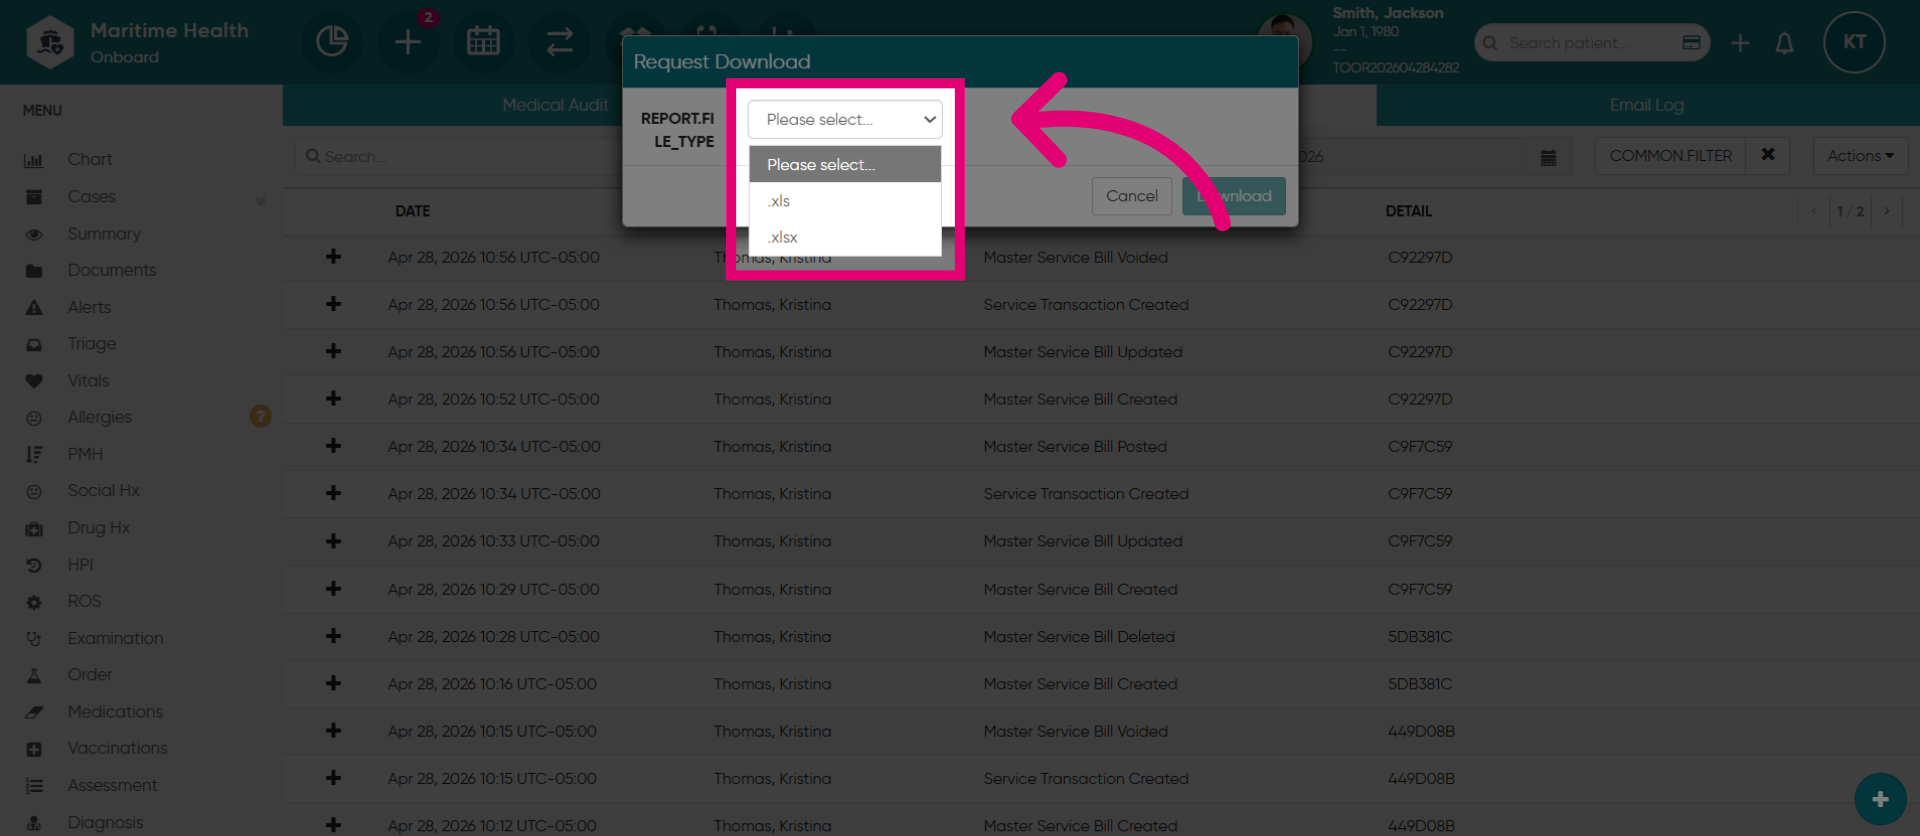Open Order in the sidebar
Screen dimensions: 1920x836
(90, 675)
